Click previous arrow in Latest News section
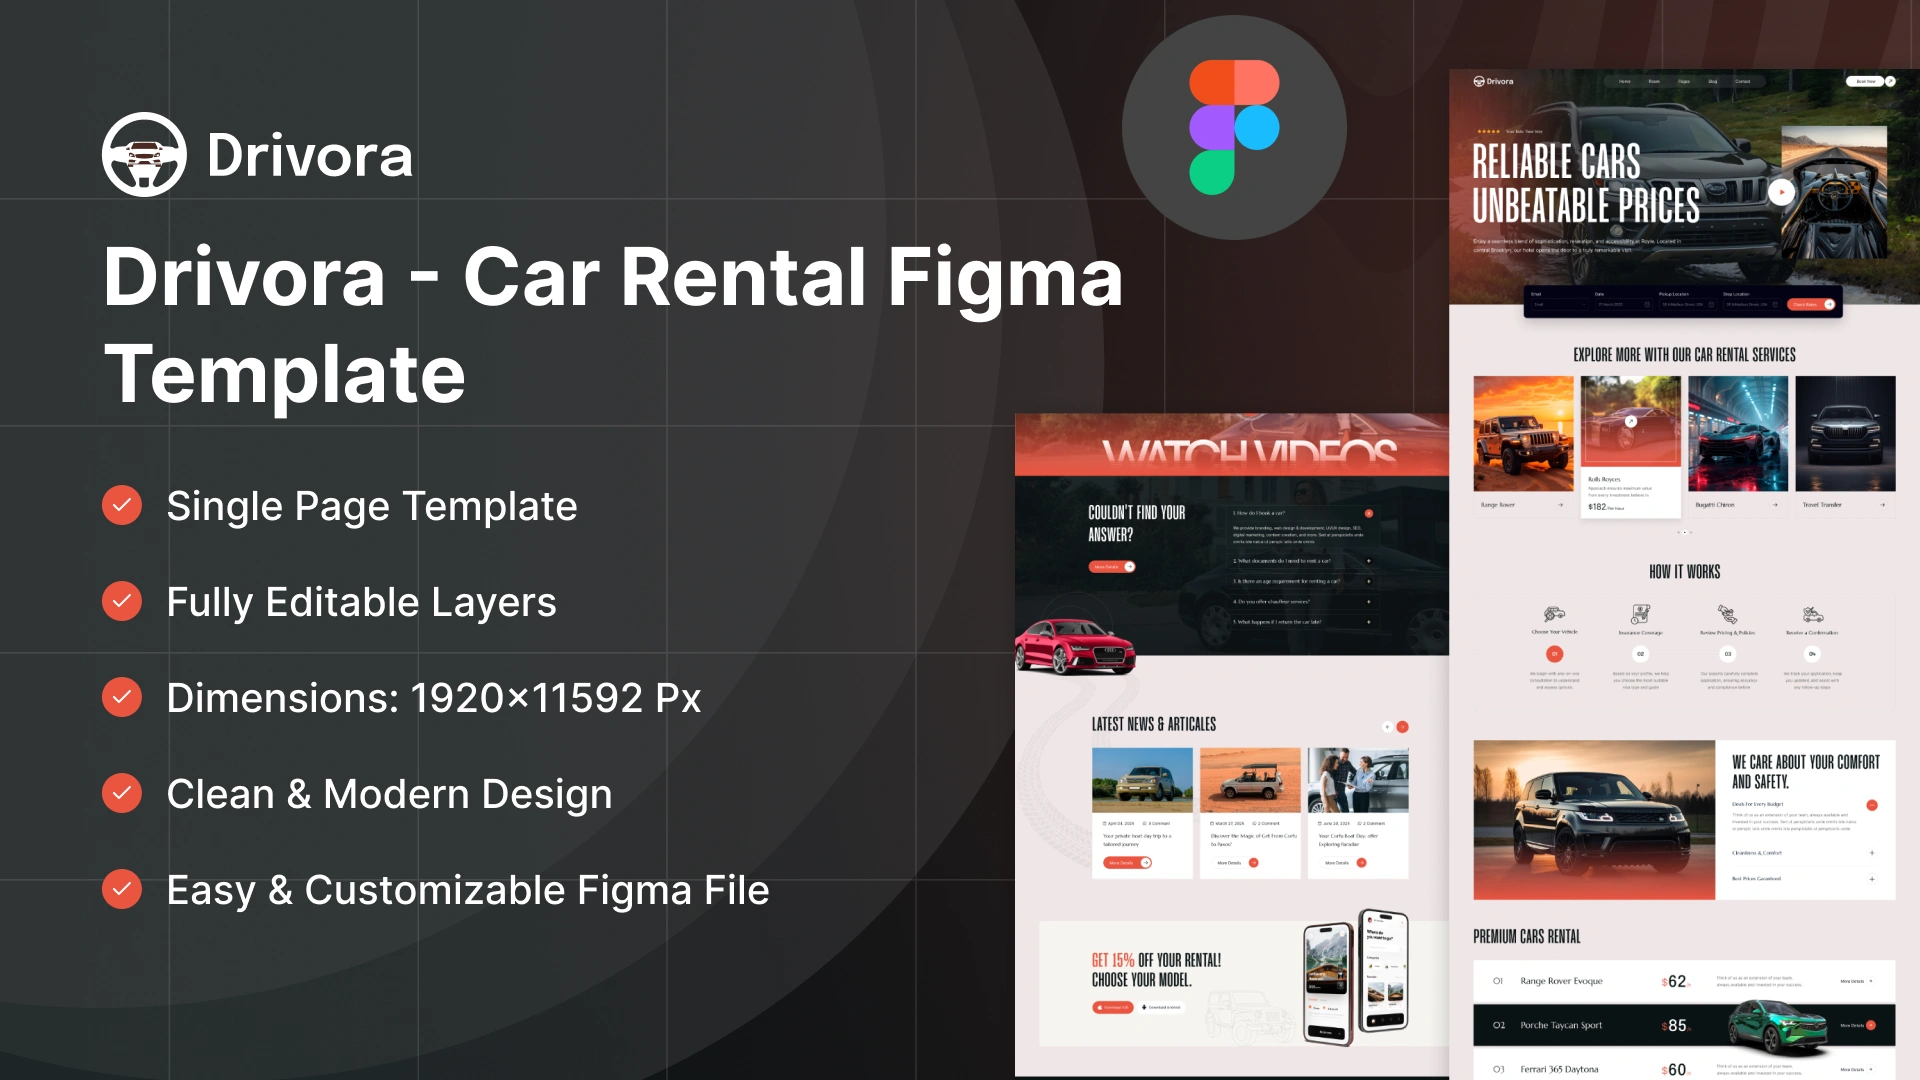 coord(1387,727)
